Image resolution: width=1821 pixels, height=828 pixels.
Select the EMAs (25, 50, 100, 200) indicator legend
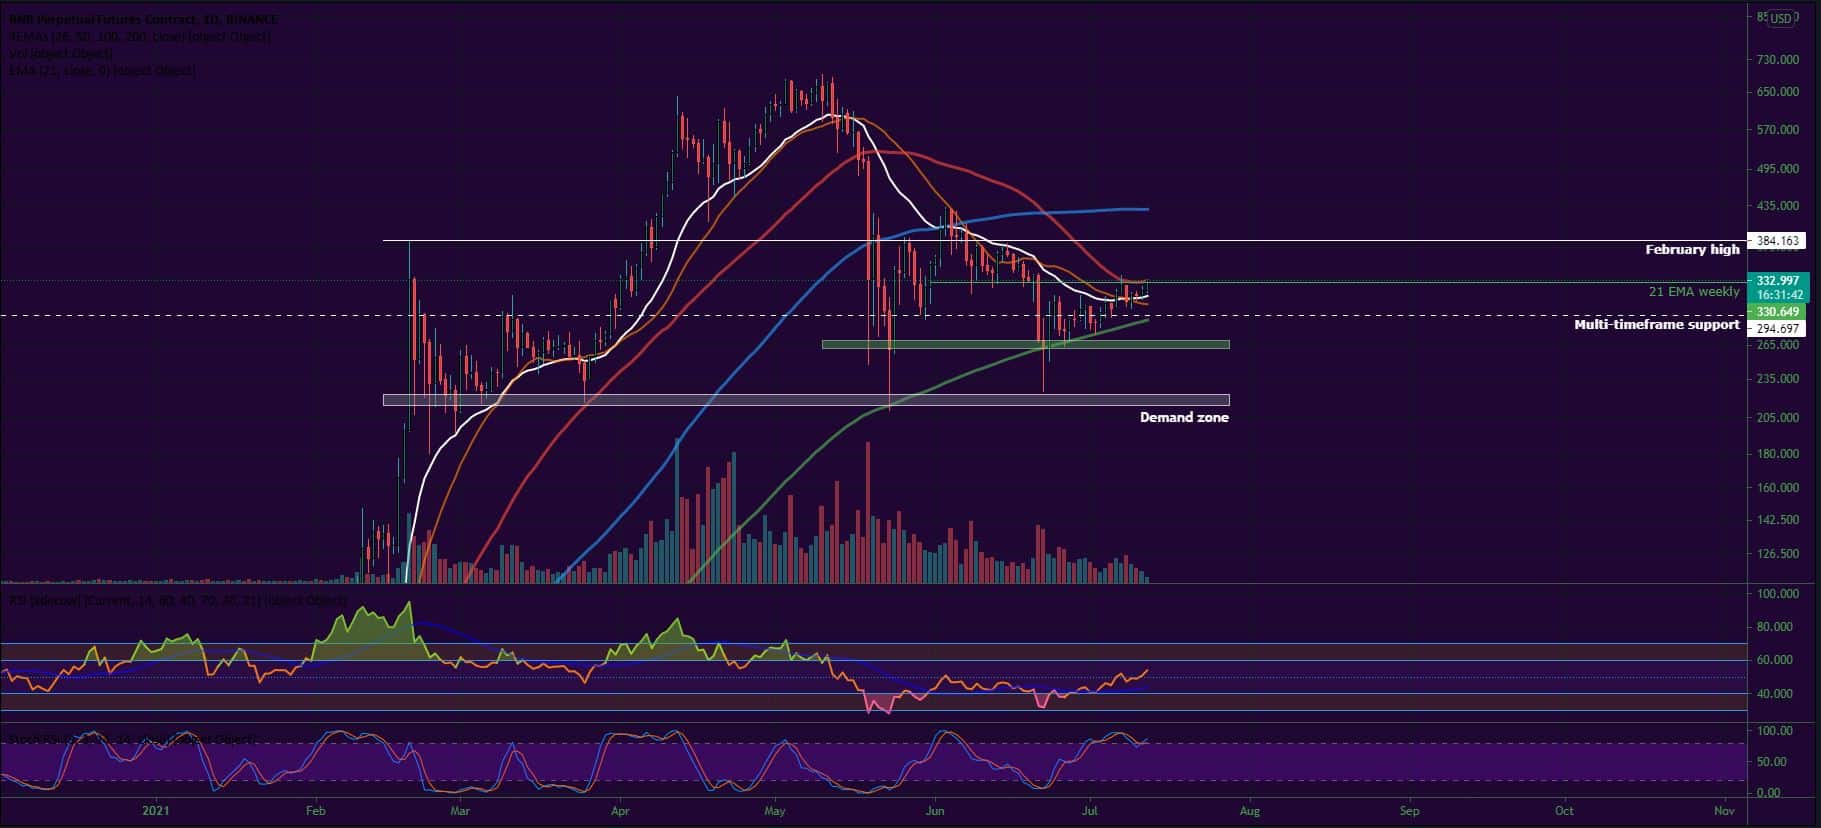[x=139, y=36]
